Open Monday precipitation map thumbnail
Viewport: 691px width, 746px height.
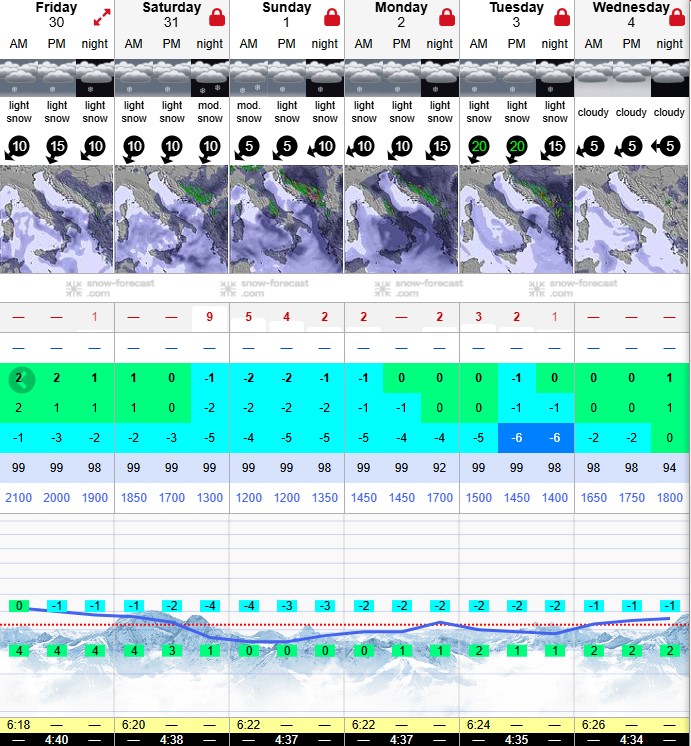[x=402, y=219]
